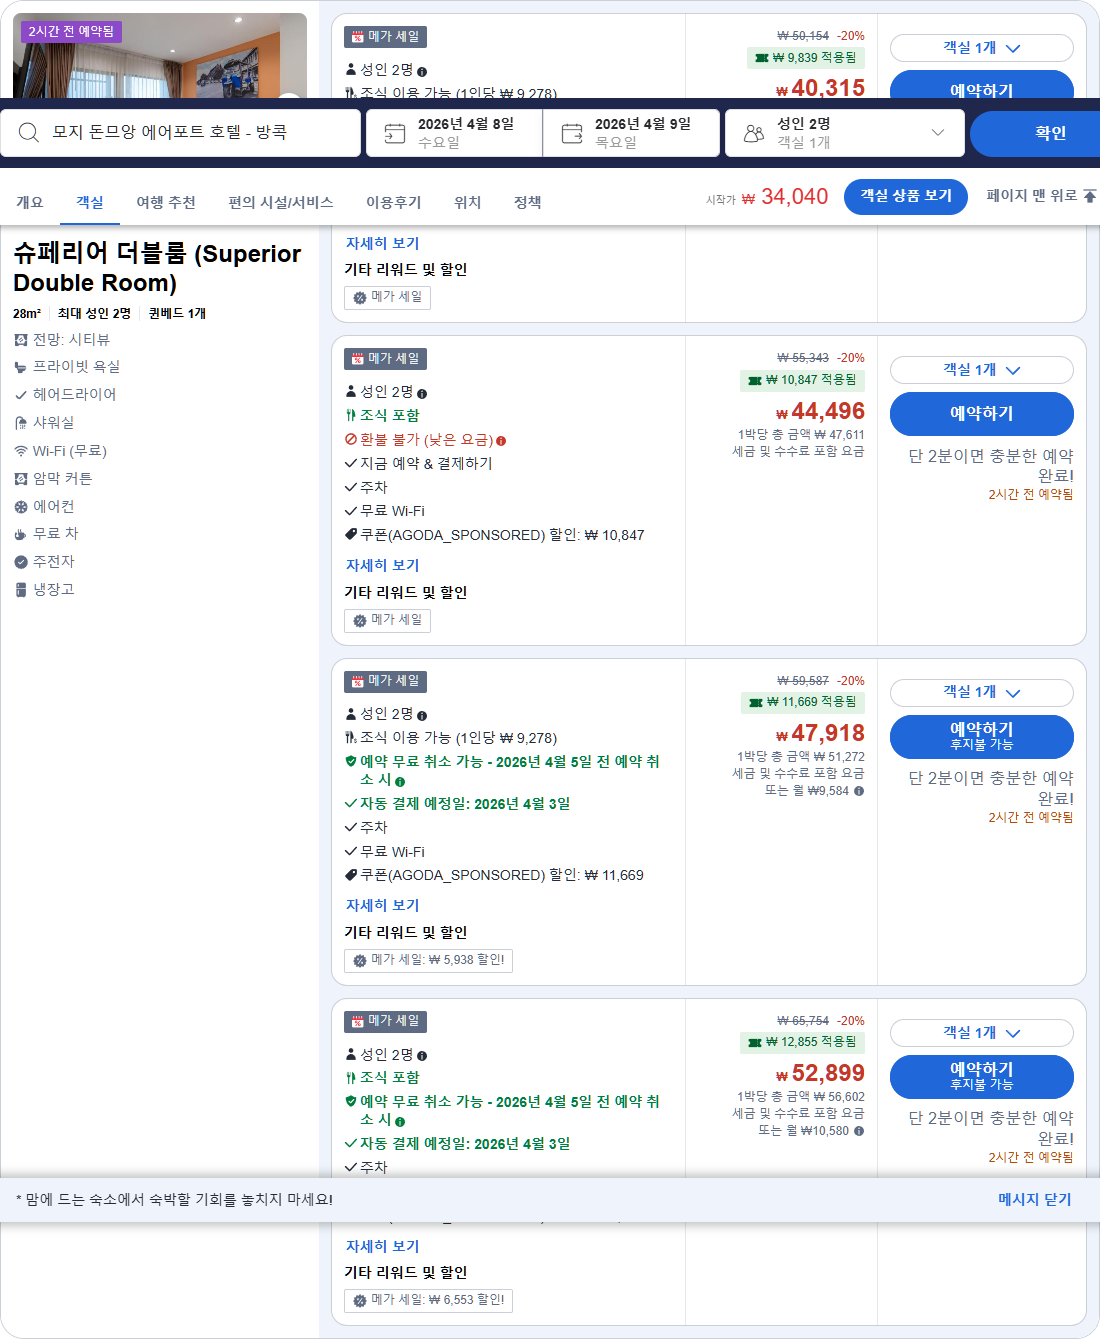This screenshot has height=1340, width=1100.
Task: Click the shield icon by free cancellation in ₩47,918 offer
Action: (x=351, y=761)
